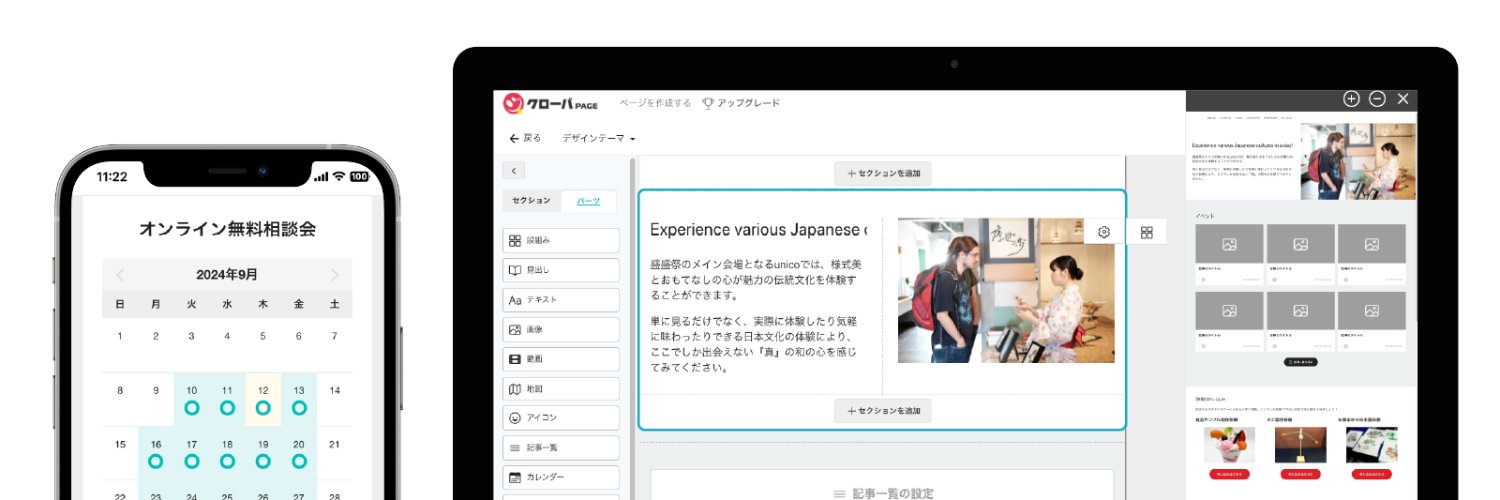Click the アップグレード trophy link
The image size is (1500, 500).
tap(741, 103)
